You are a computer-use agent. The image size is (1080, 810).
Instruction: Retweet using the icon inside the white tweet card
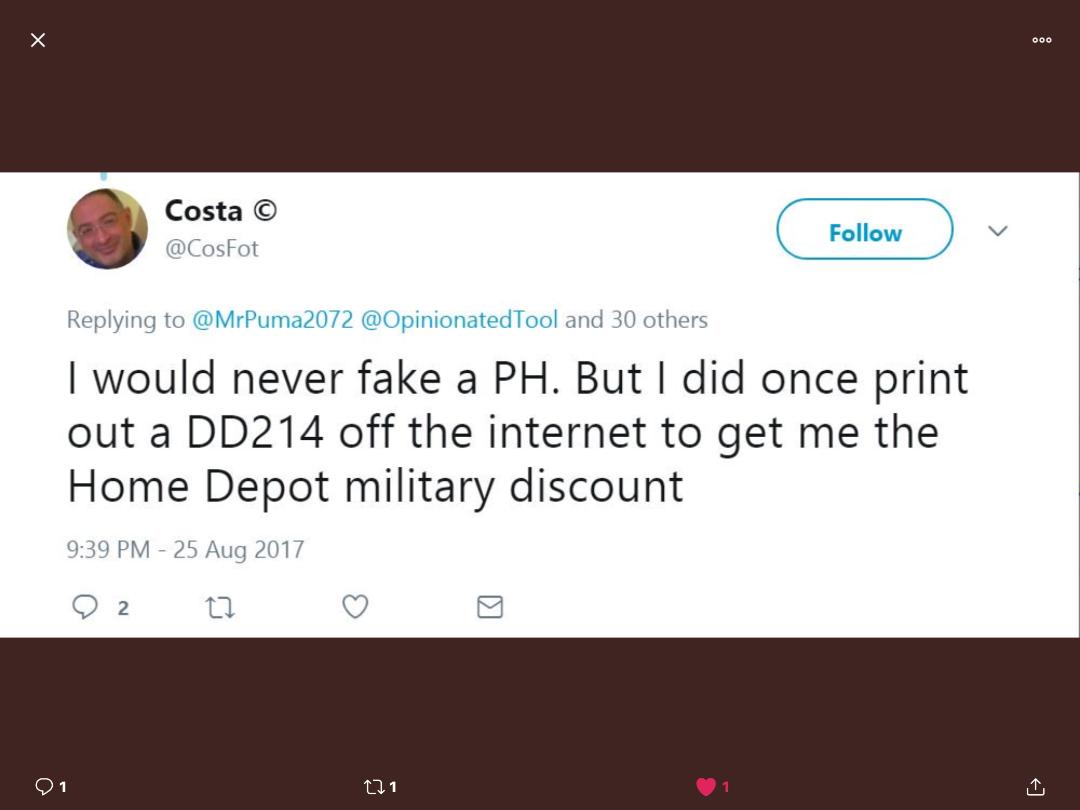pyautogui.click(x=220, y=607)
